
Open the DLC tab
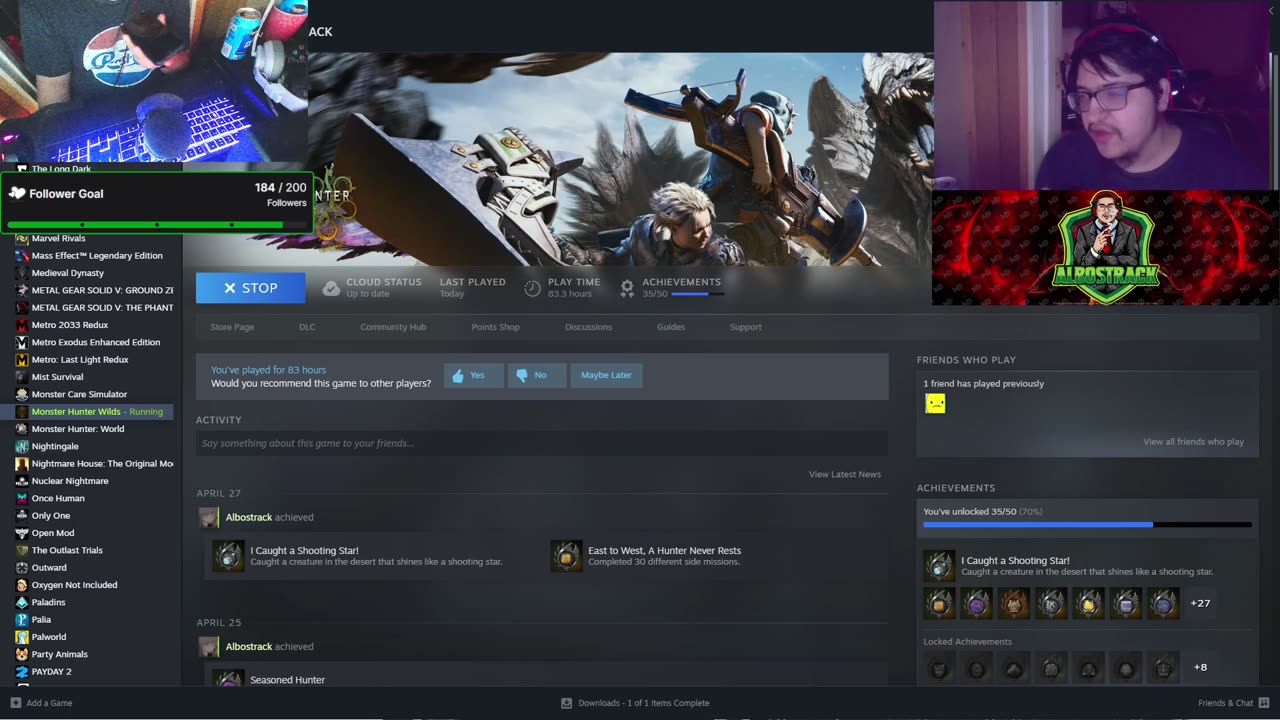point(307,327)
